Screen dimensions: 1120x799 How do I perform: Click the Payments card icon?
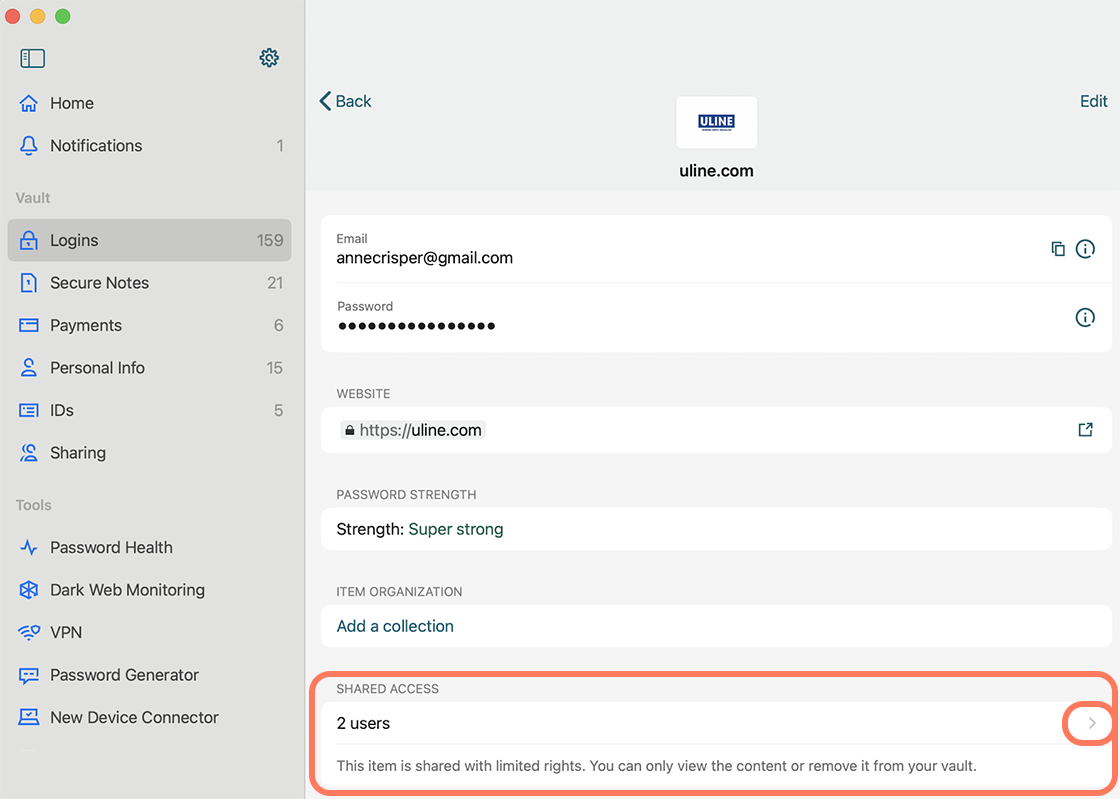pos(31,325)
